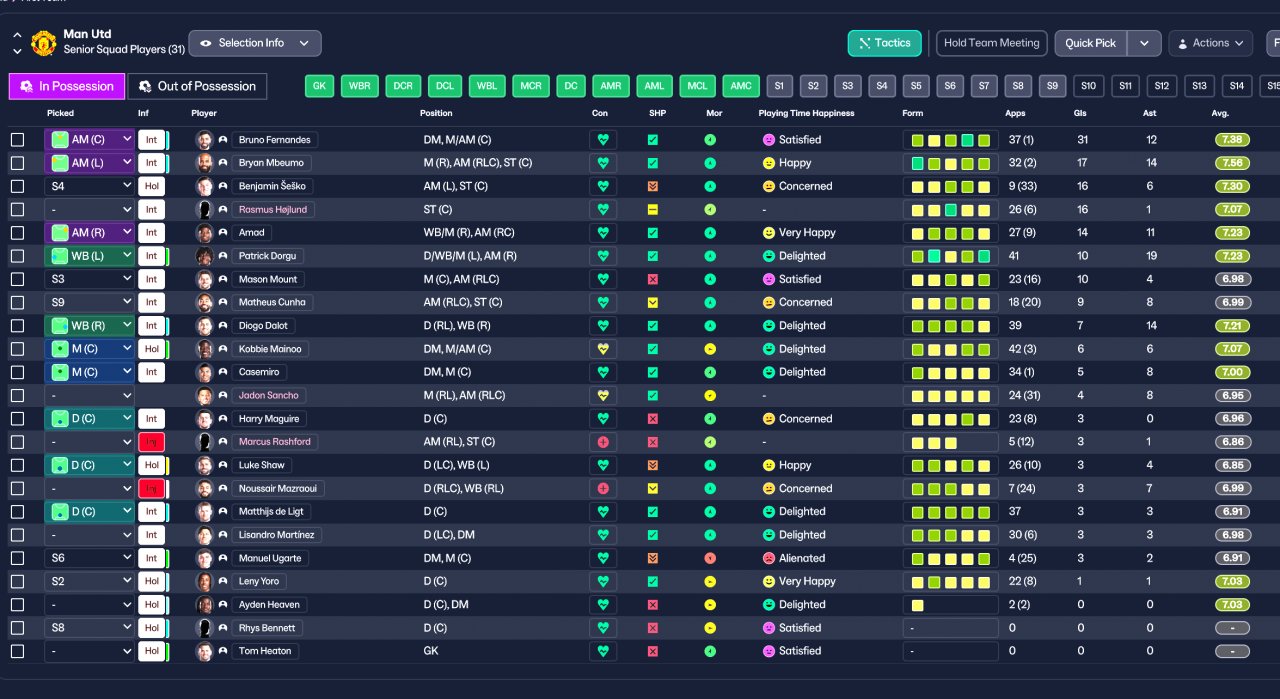Select the S10 substitute slot
The height and width of the screenshot is (699, 1280).
[1088, 86]
